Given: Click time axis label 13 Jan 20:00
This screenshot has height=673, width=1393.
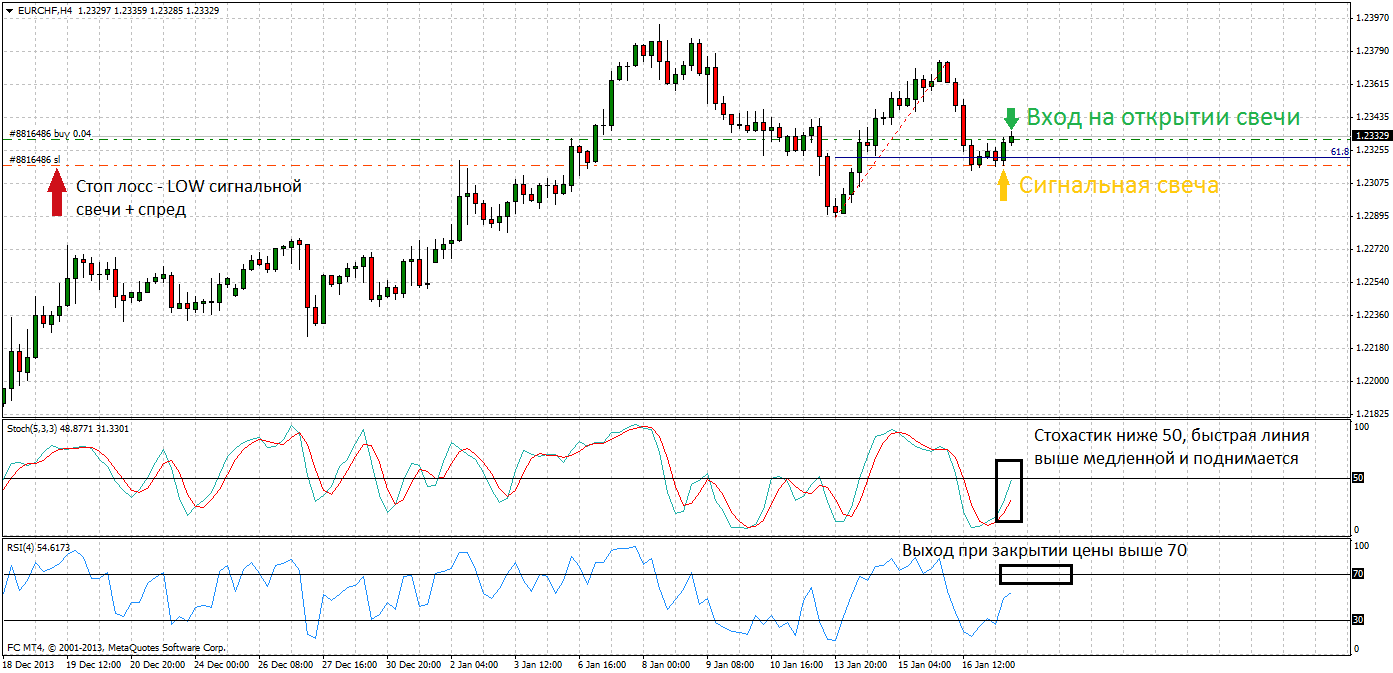Looking at the screenshot, I should click(x=862, y=664).
